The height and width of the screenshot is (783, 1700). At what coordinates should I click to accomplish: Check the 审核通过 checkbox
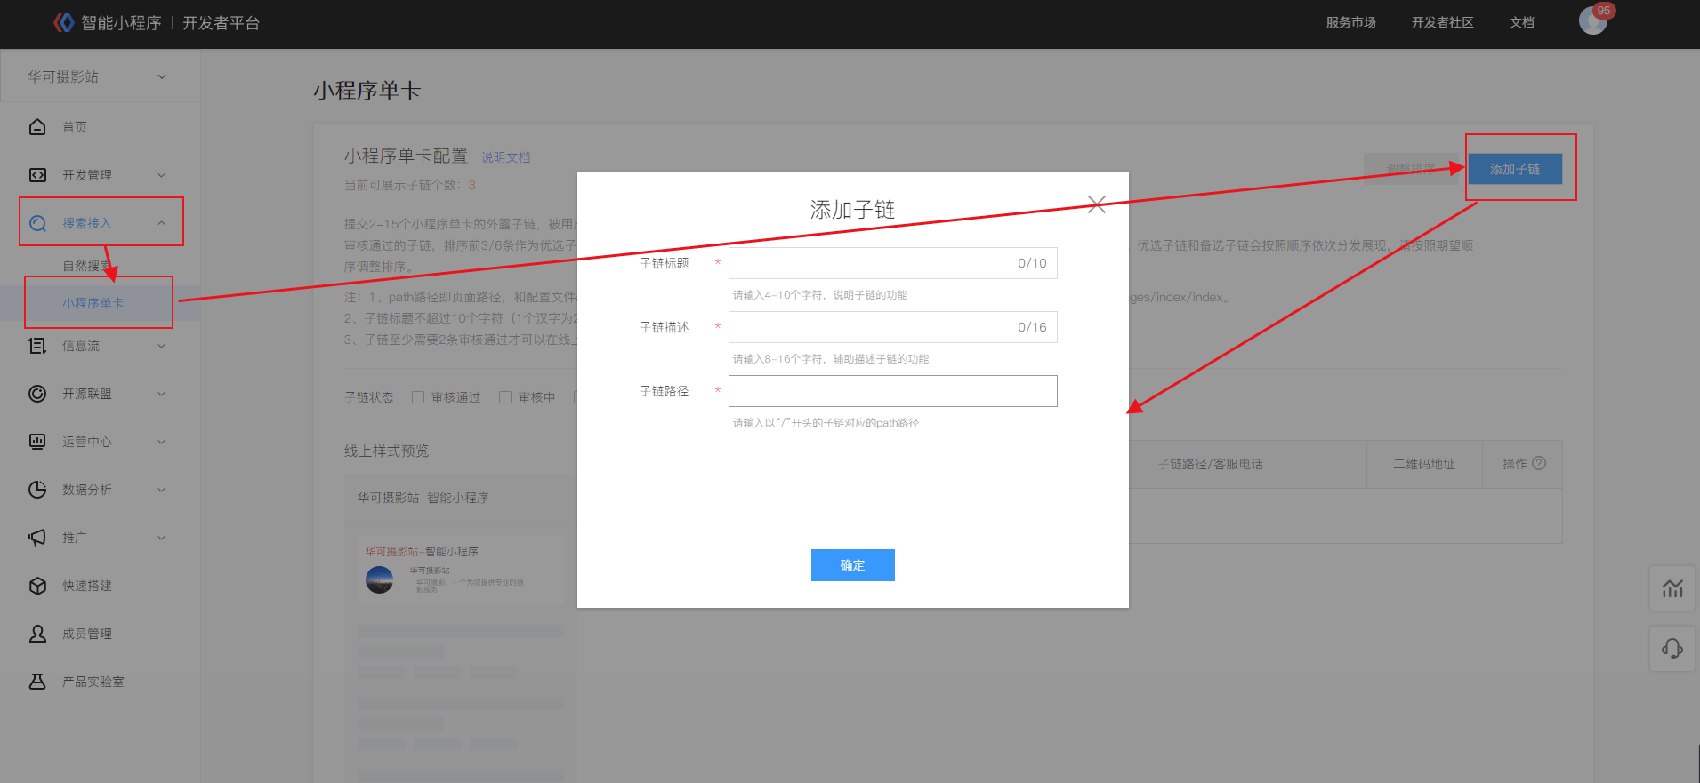coord(418,397)
